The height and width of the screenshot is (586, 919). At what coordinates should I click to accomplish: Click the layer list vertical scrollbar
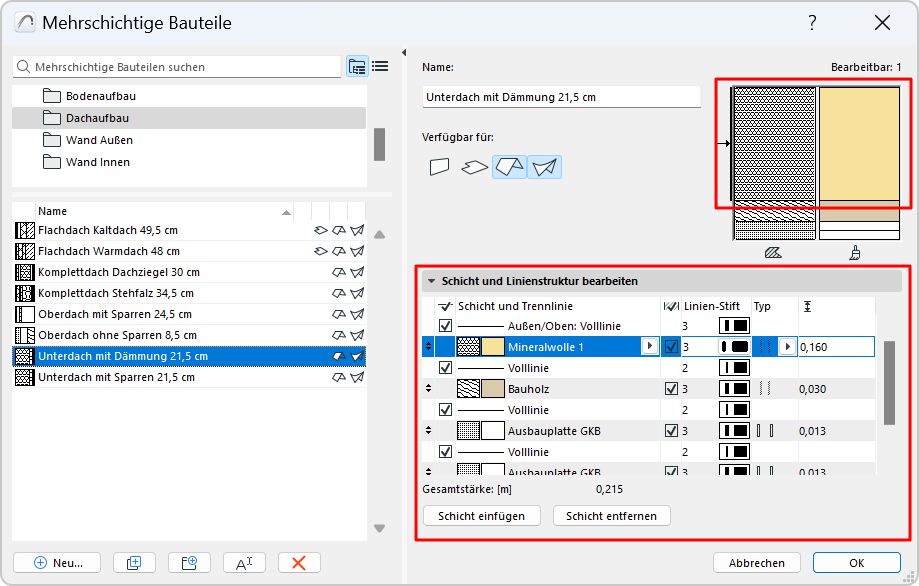tap(890, 383)
